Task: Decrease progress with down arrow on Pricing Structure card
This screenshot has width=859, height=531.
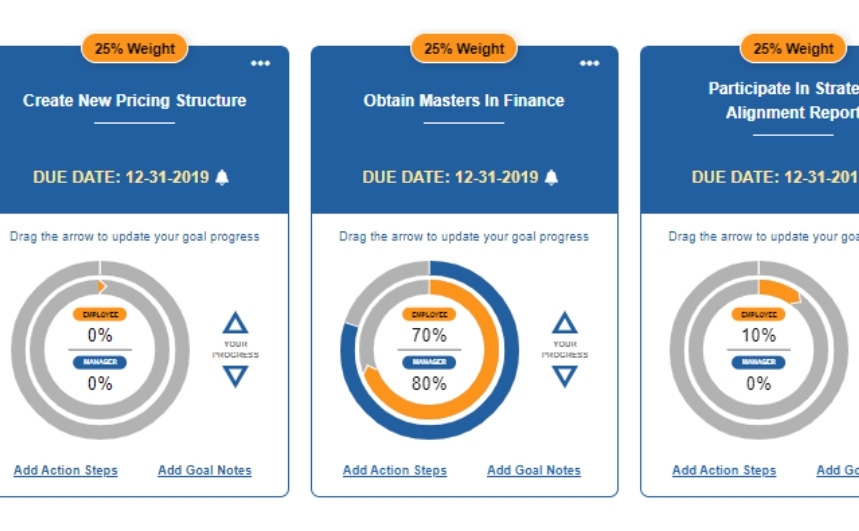Action: (235, 376)
